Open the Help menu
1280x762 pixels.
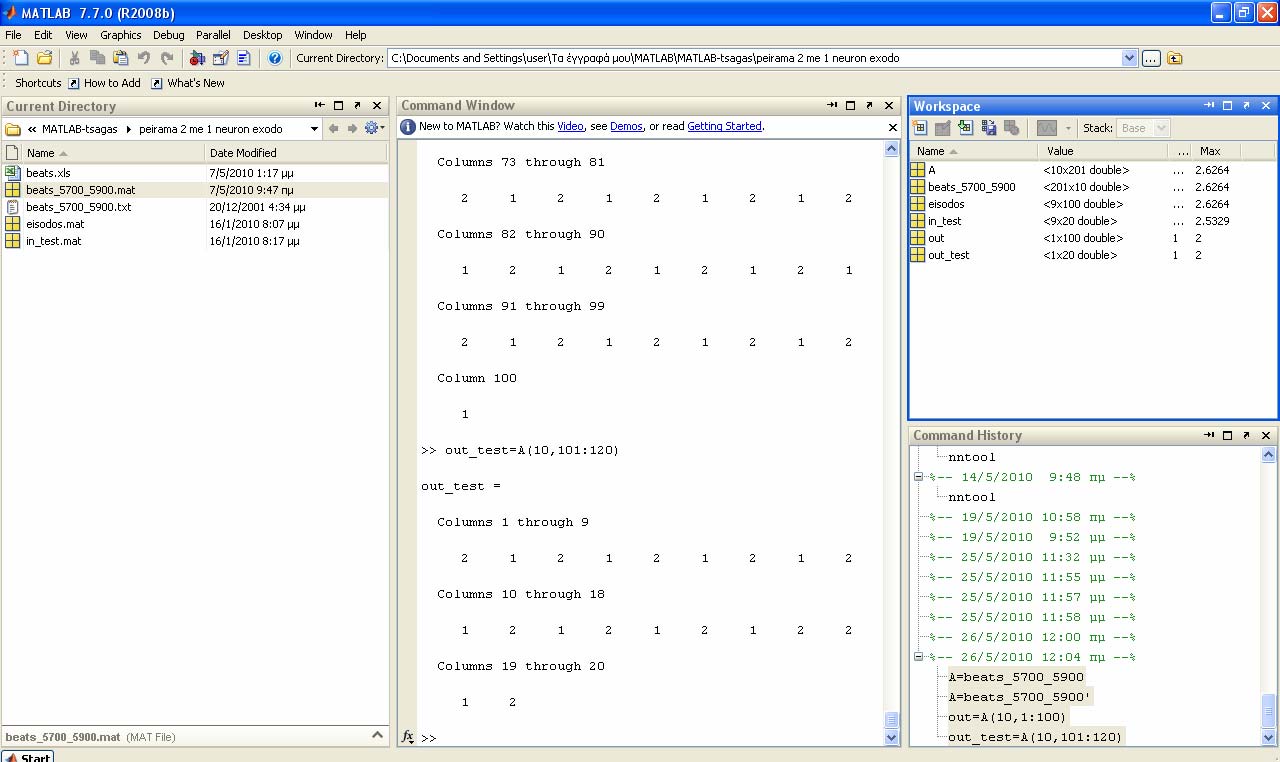(355, 35)
